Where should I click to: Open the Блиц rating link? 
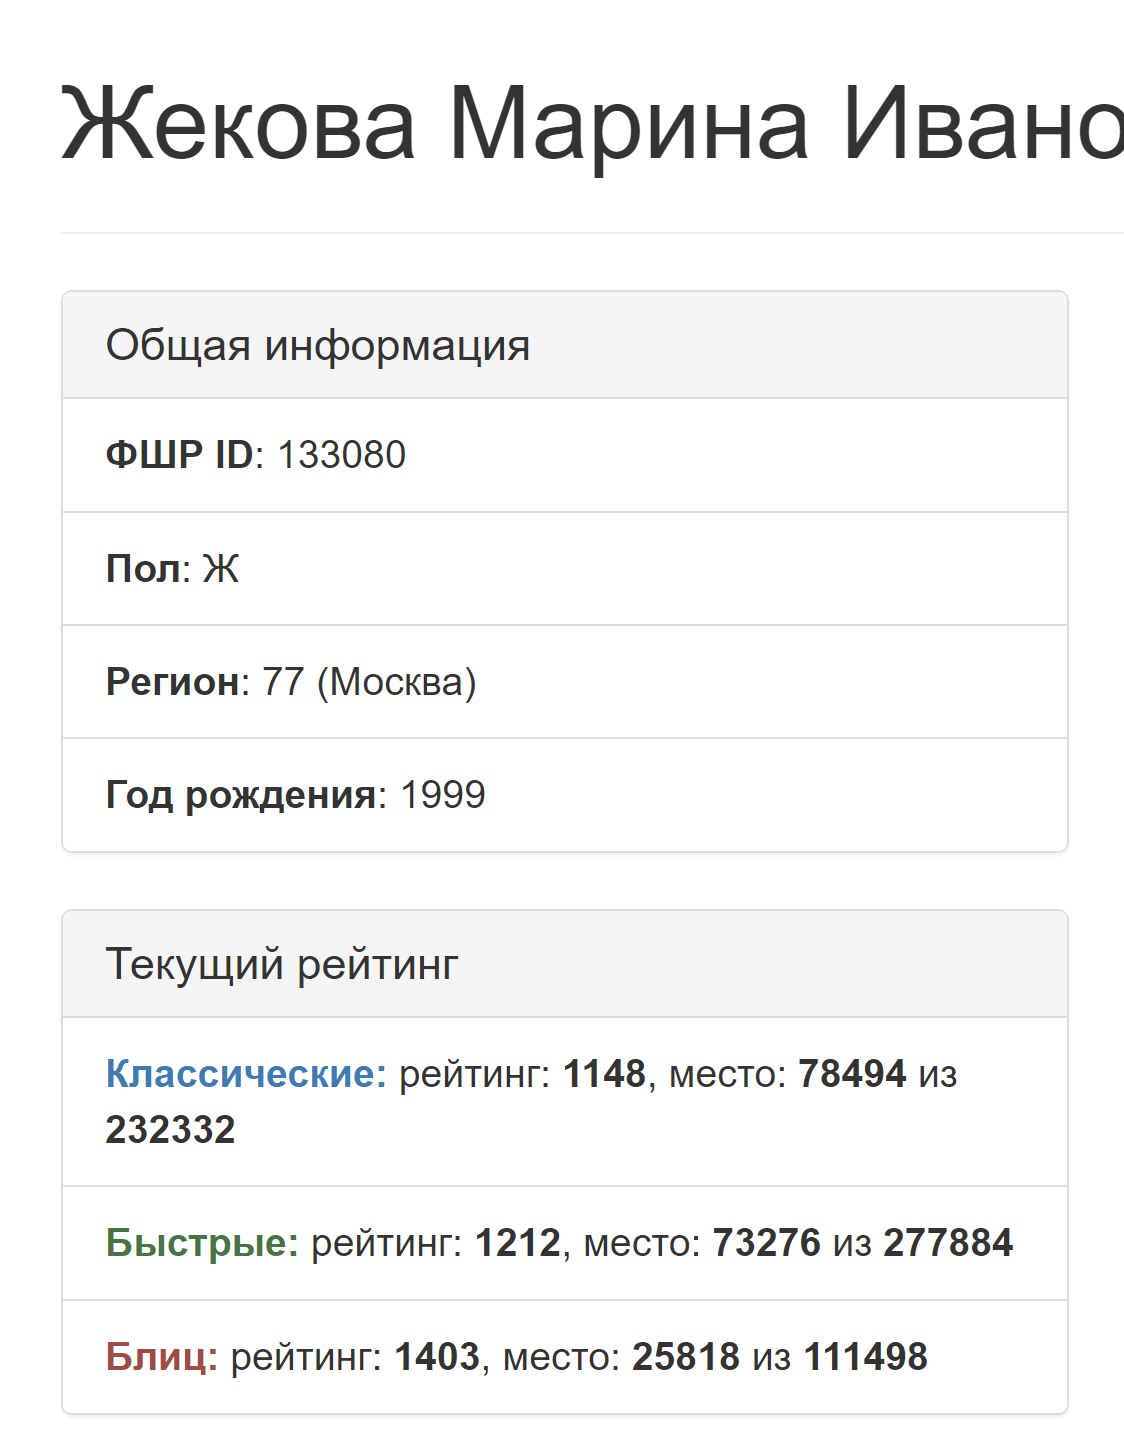161,1357
